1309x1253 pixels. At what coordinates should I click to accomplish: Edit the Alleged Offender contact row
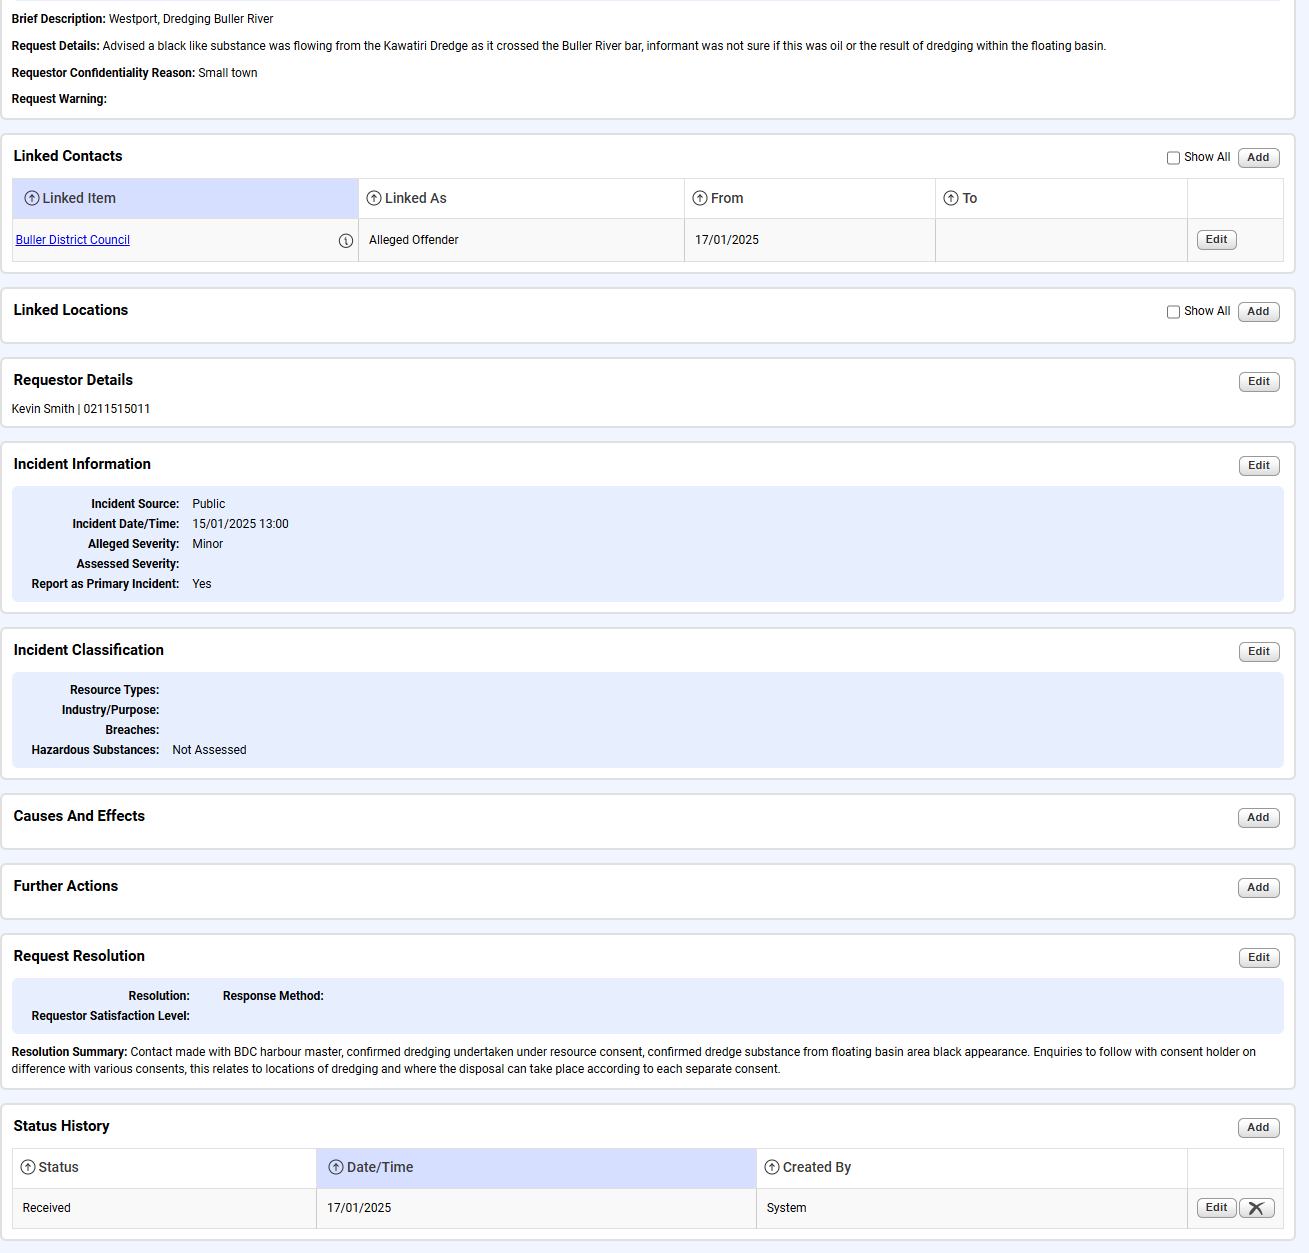(x=1216, y=240)
